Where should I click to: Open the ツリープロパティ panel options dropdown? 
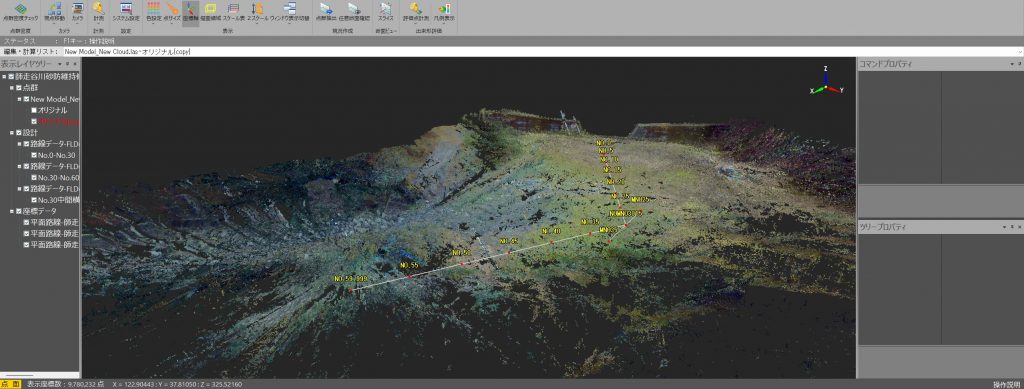[x=1005, y=226]
